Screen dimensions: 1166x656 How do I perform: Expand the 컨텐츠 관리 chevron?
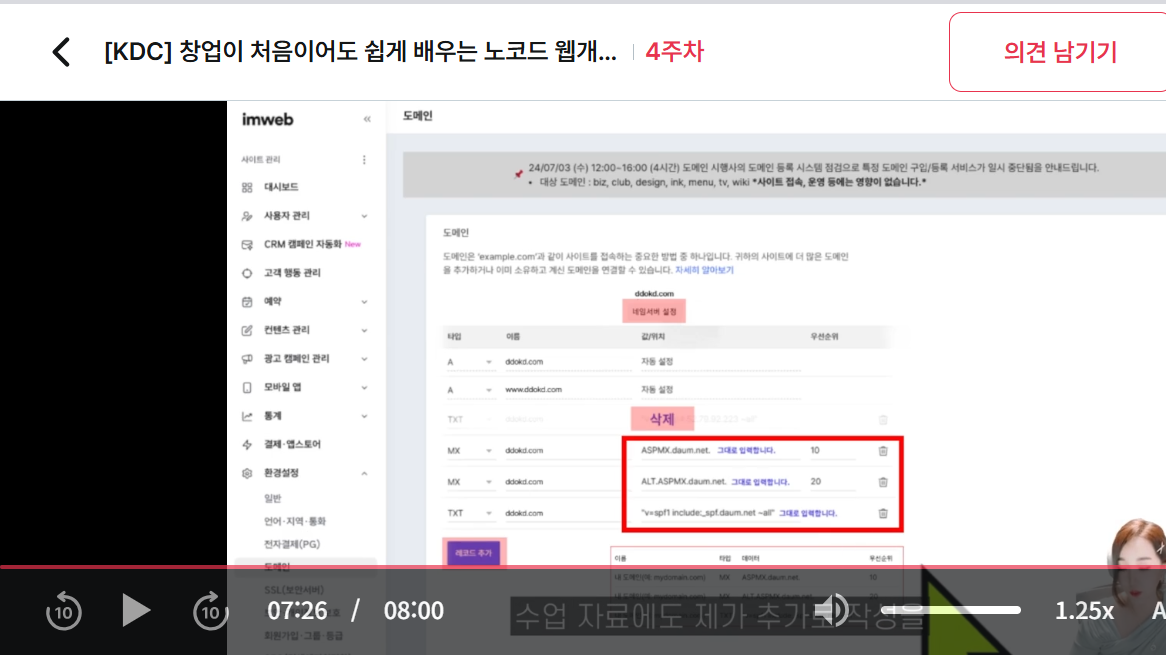[x=364, y=330]
